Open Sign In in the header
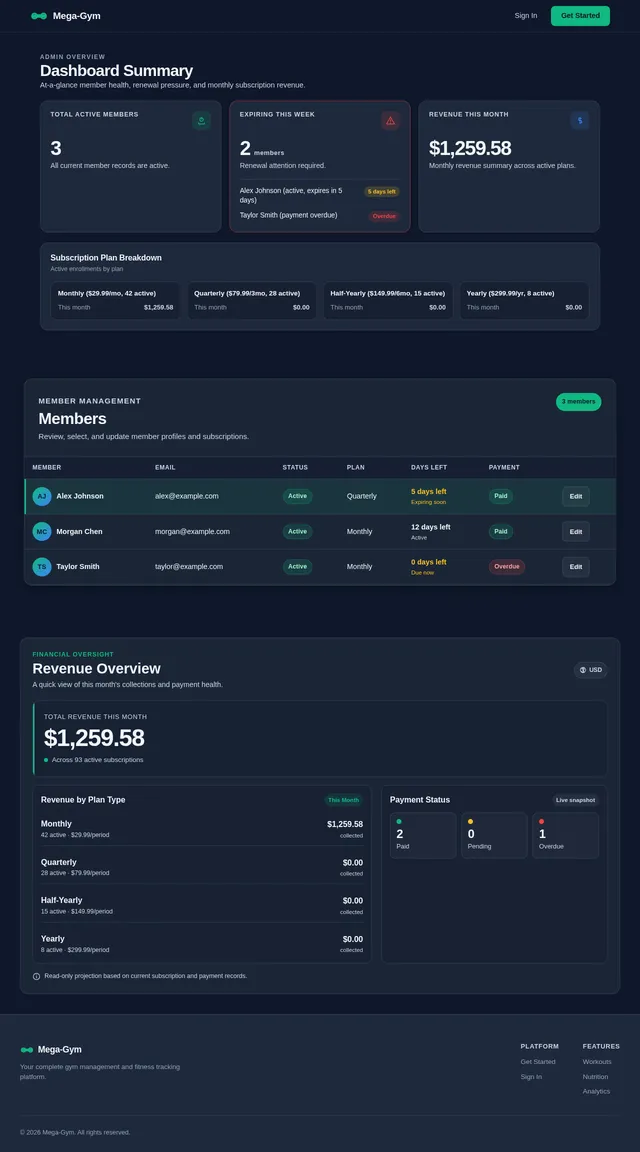This screenshot has height=1152, width=640. coord(525,15)
